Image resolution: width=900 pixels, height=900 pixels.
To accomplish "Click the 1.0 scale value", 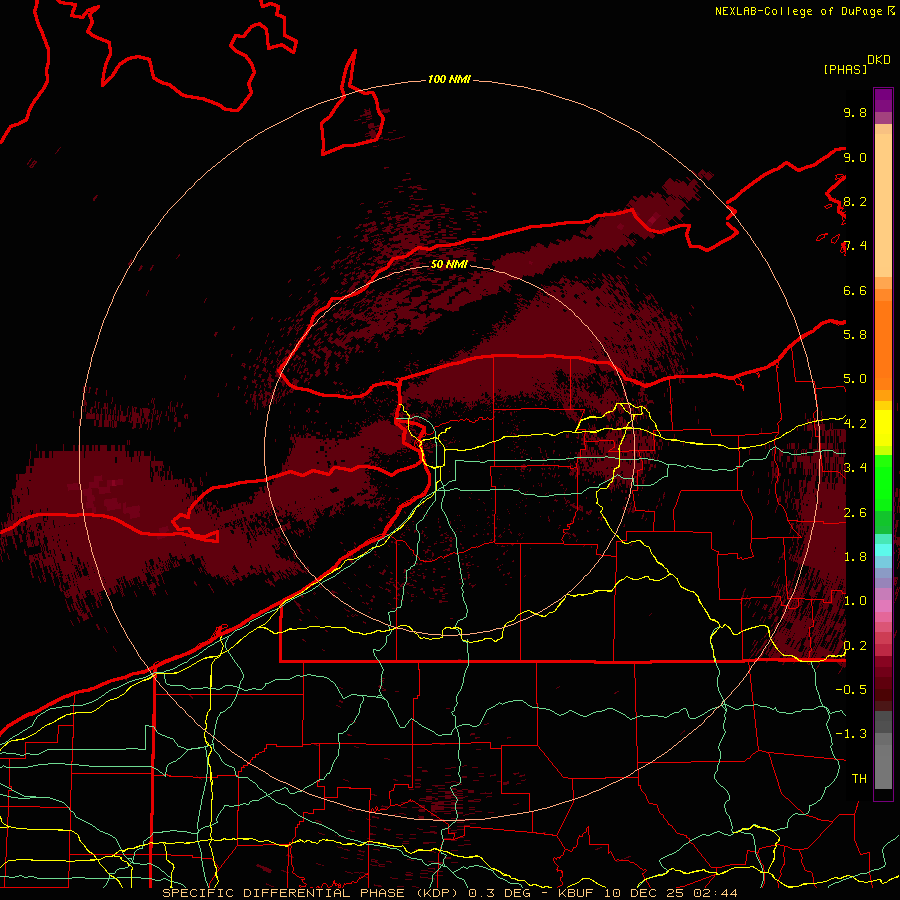I will click(855, 600).
